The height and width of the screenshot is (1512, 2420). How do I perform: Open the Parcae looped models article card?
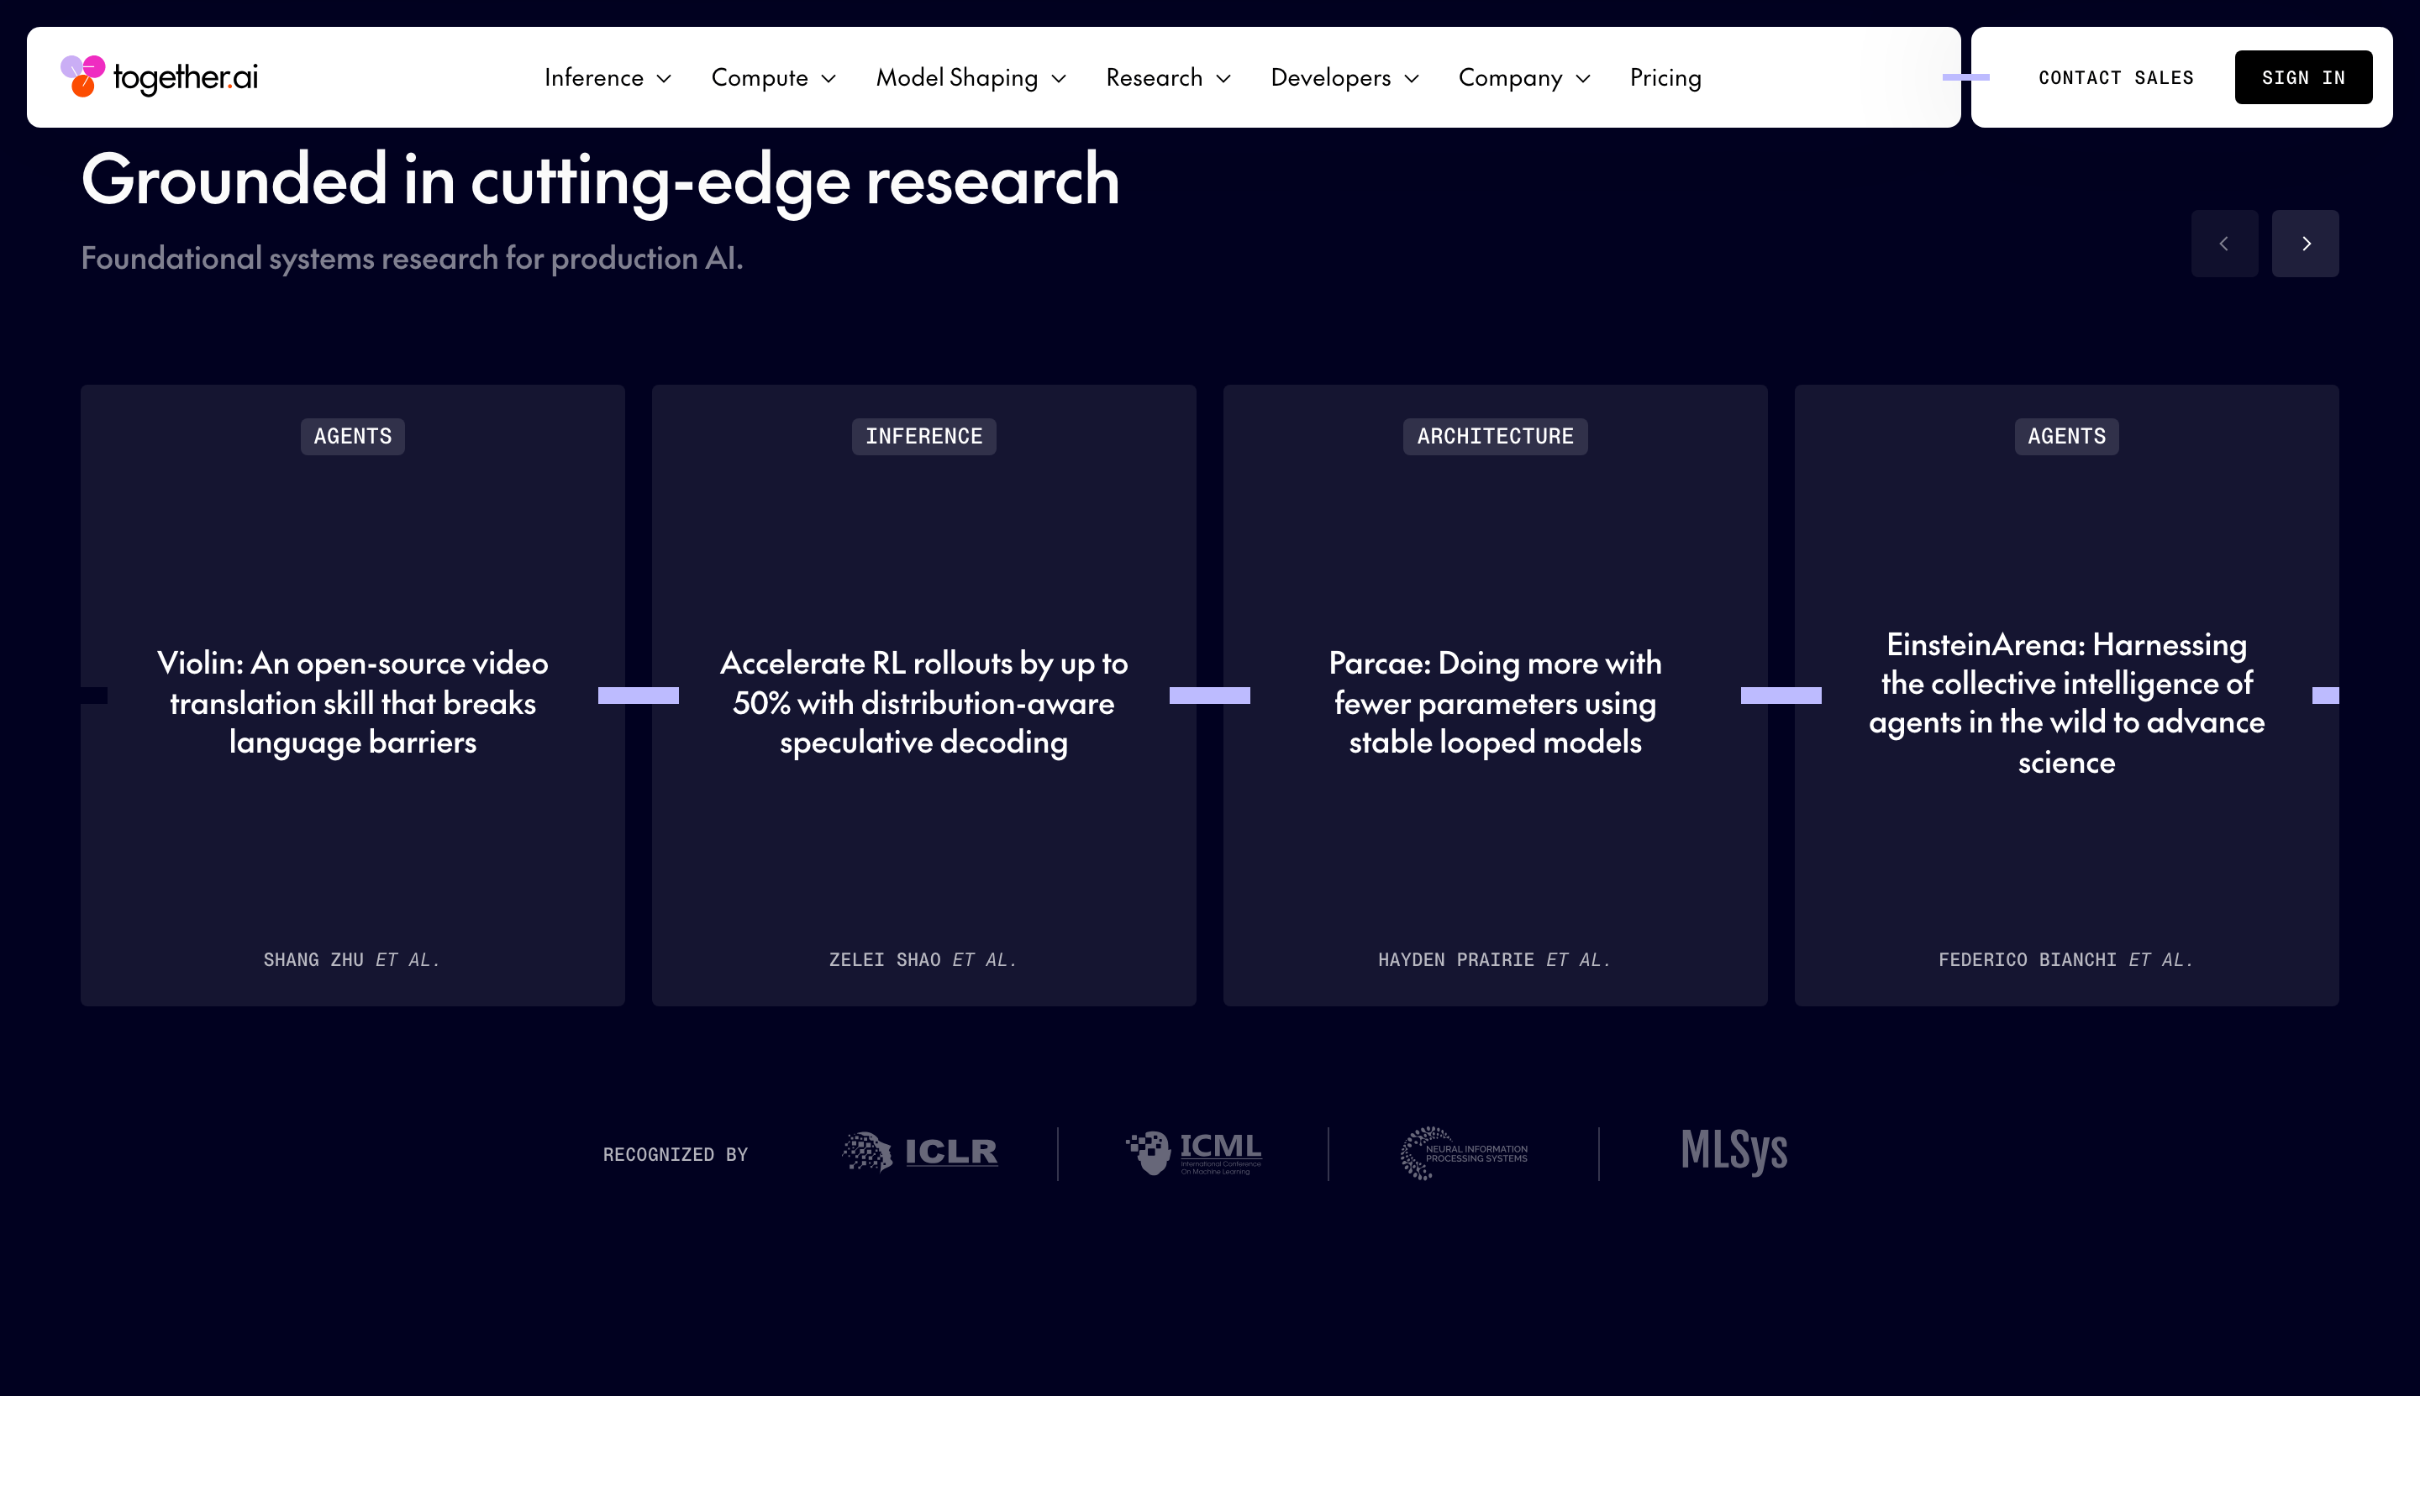point(1495,695)
